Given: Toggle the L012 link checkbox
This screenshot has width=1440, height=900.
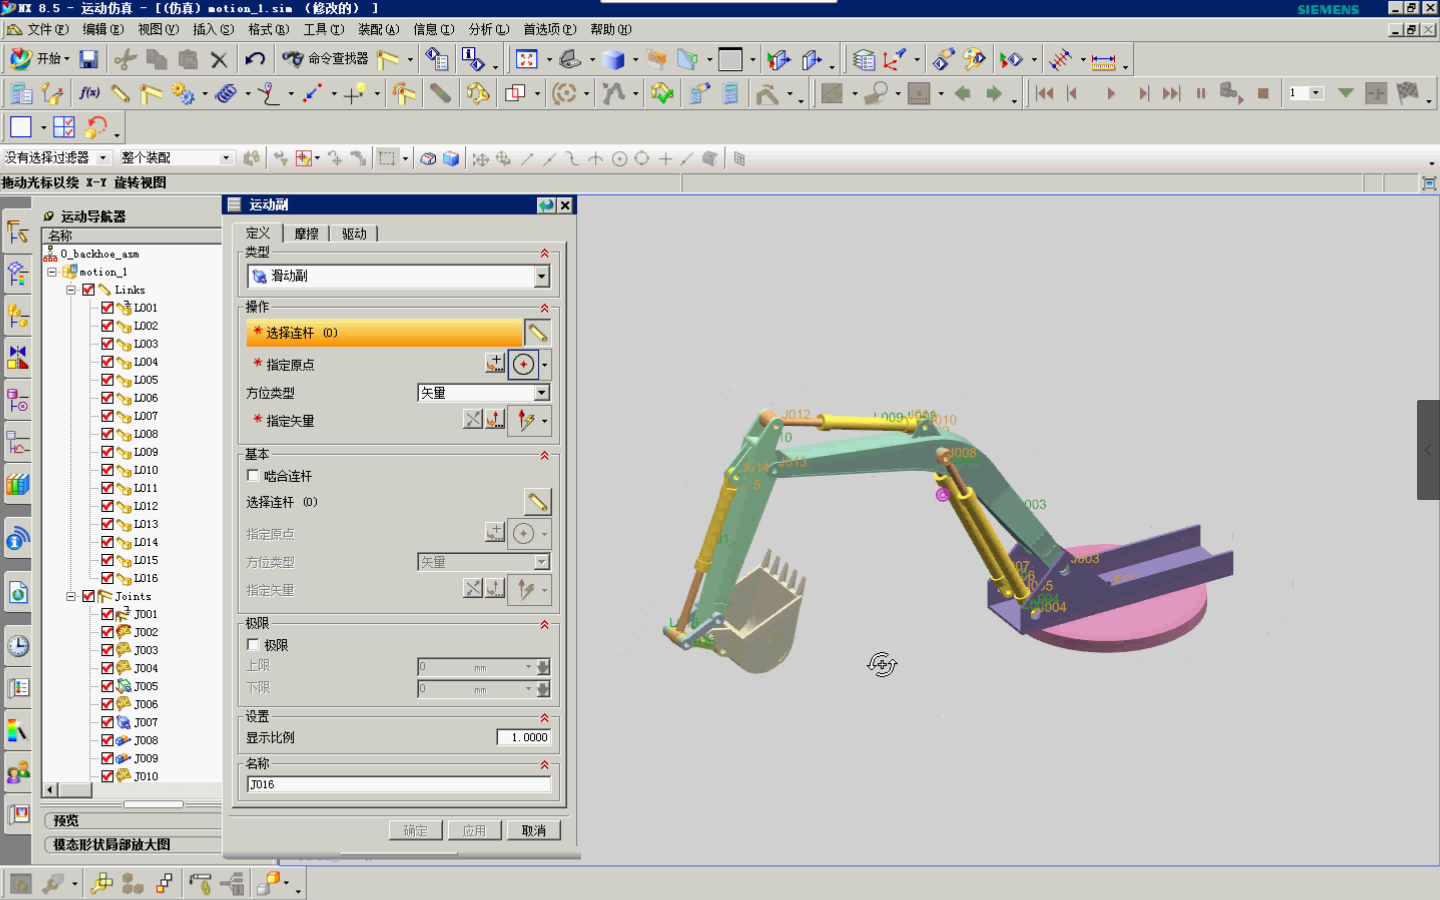Looking at the screenshot, I should pos(108,506).
